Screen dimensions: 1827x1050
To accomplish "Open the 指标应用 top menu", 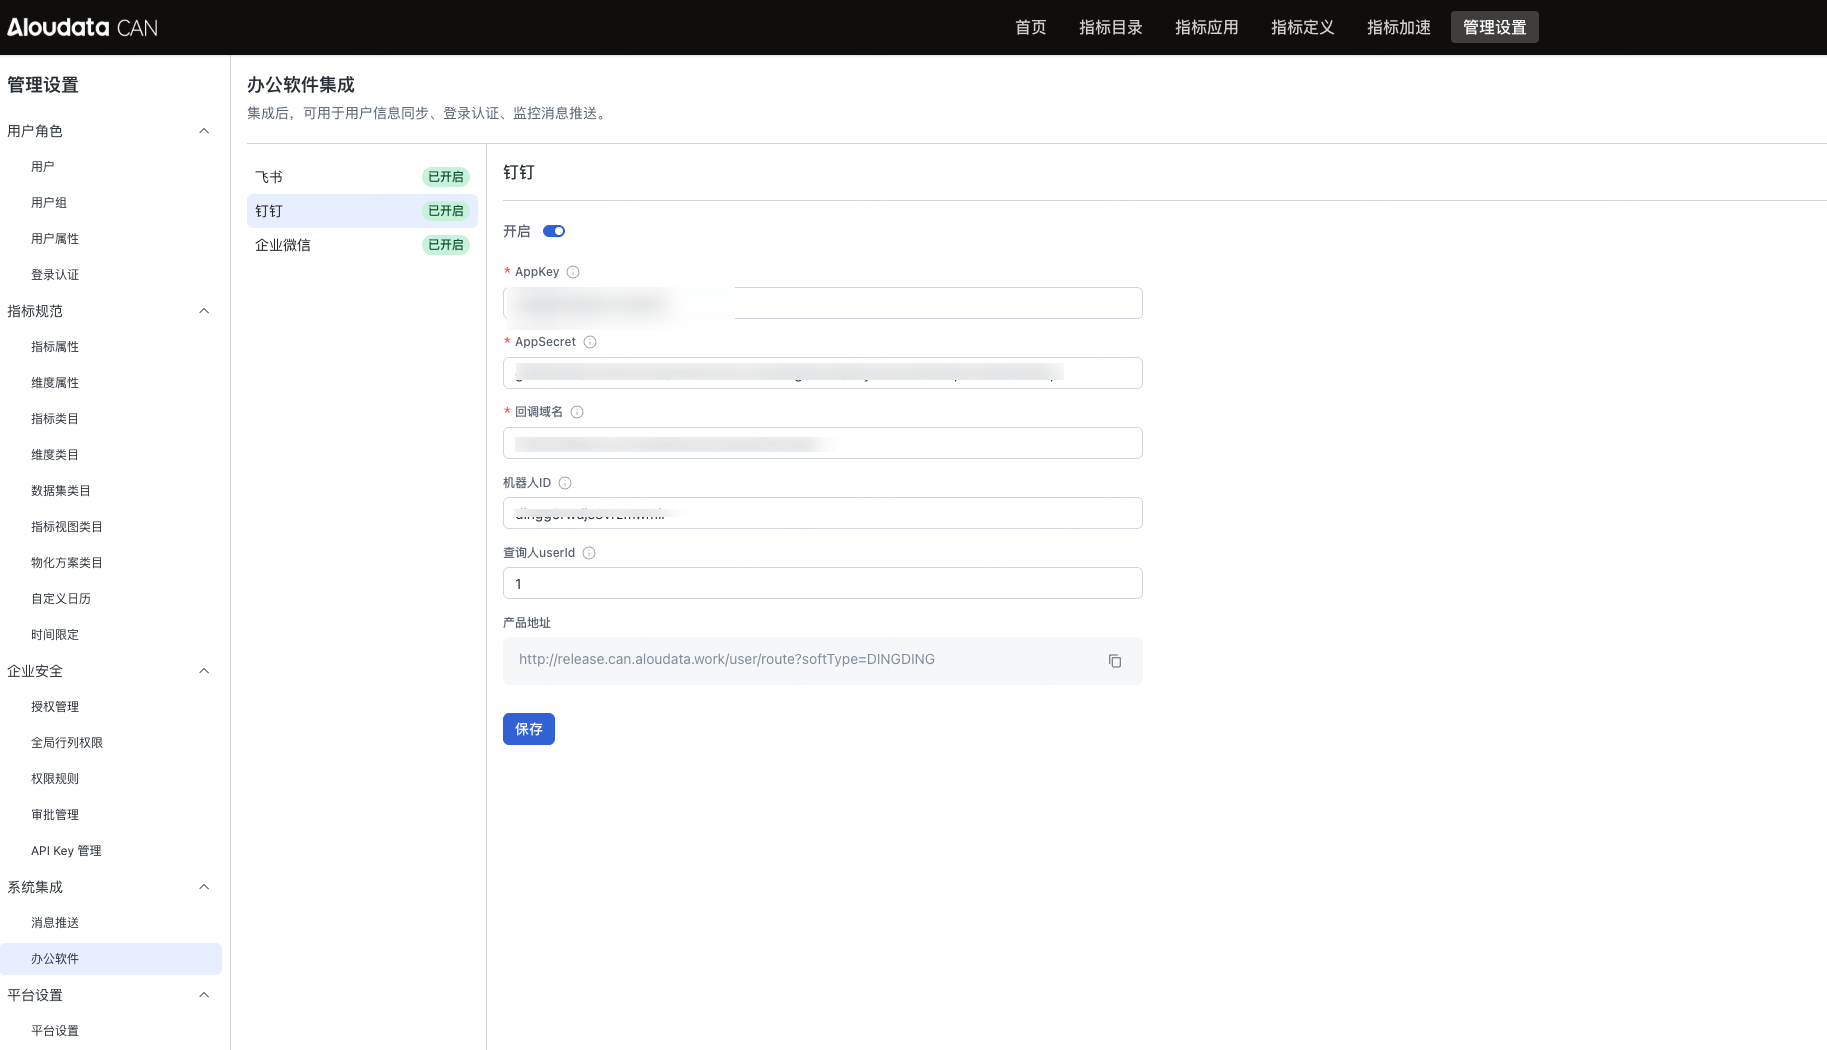I will point(1207,27).
